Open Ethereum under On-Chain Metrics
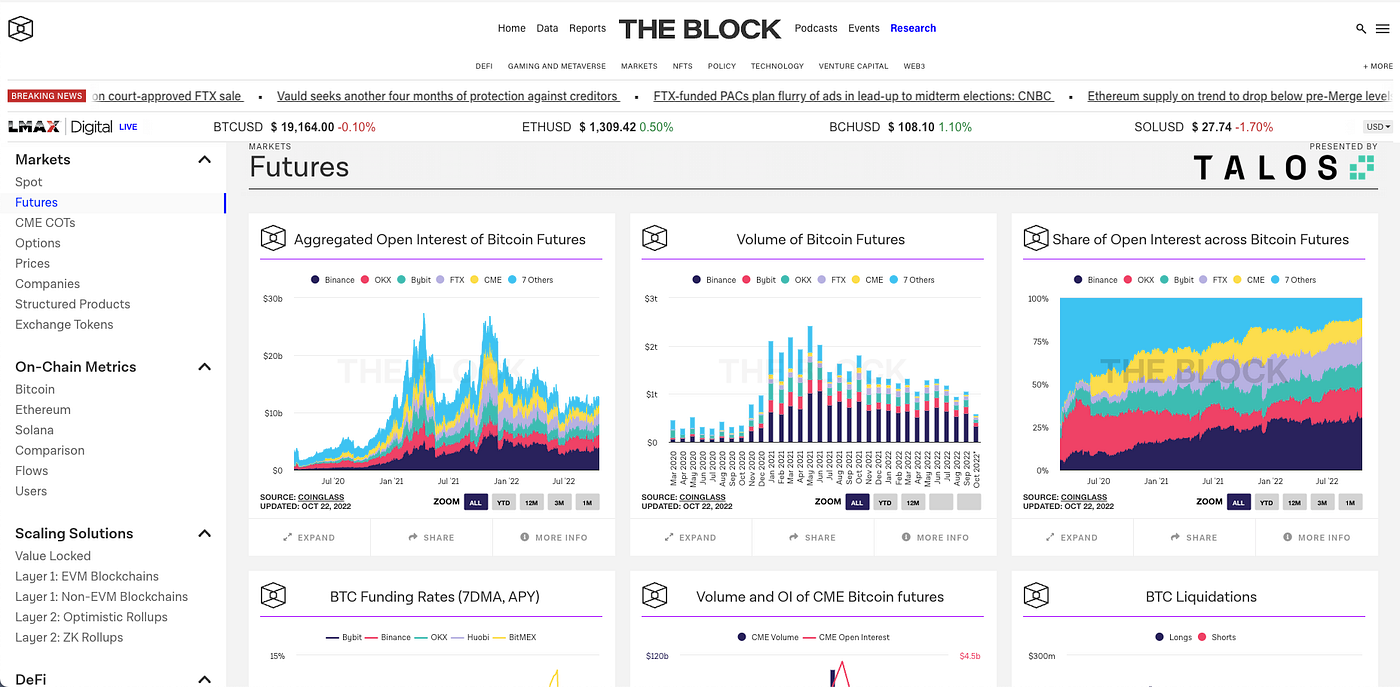This screenshot has width=1400, height=687. coord(43,410)
